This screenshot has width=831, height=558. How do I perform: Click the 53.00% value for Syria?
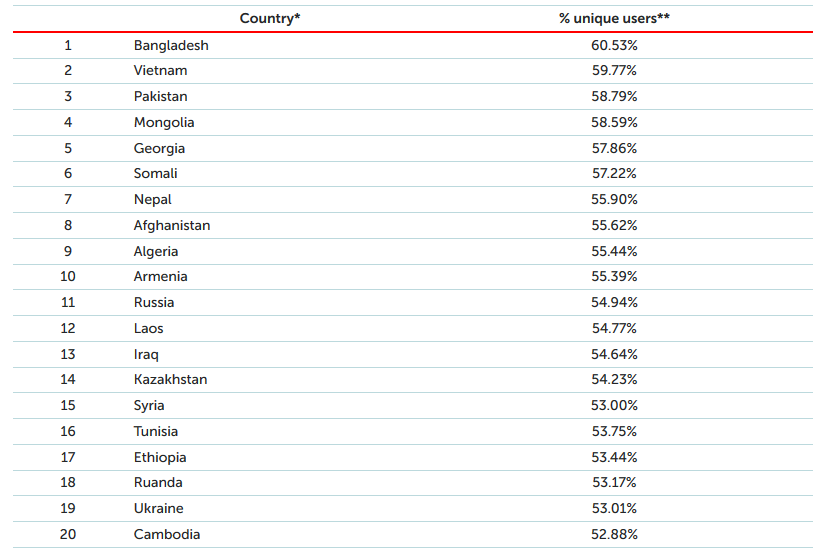click(x=614, y=406)
